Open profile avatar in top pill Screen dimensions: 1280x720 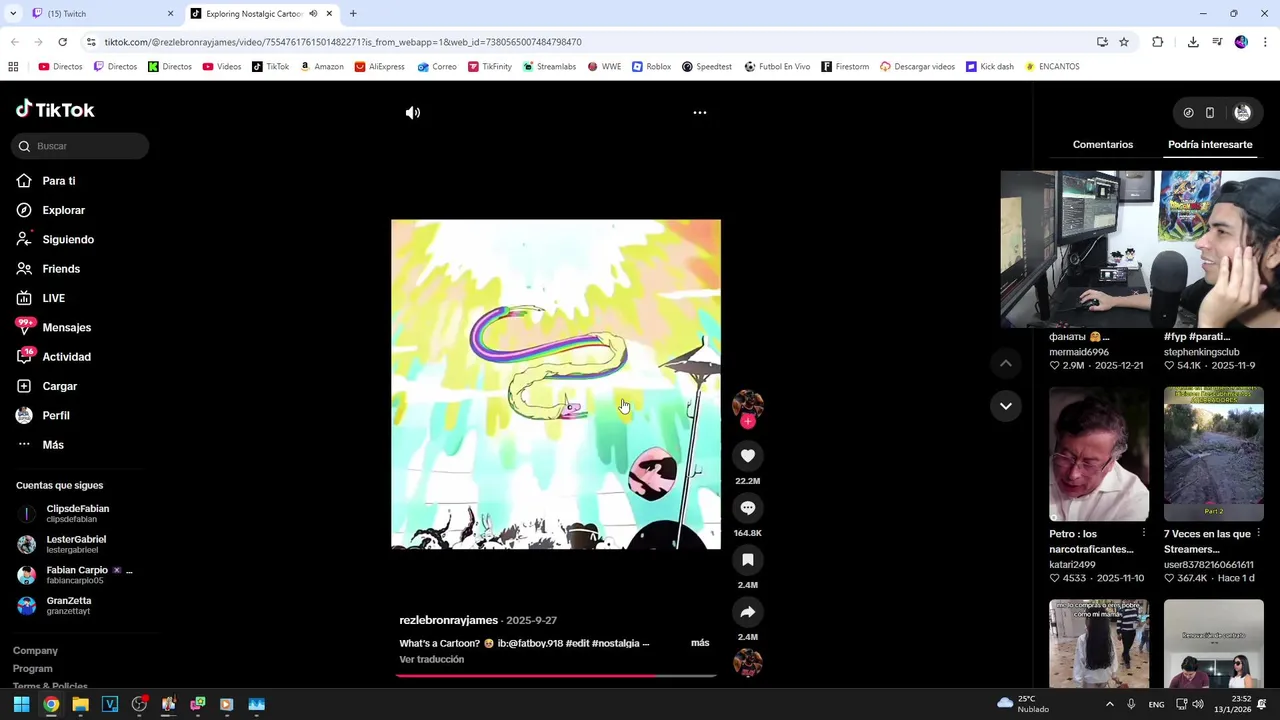tap(1243, 113)
